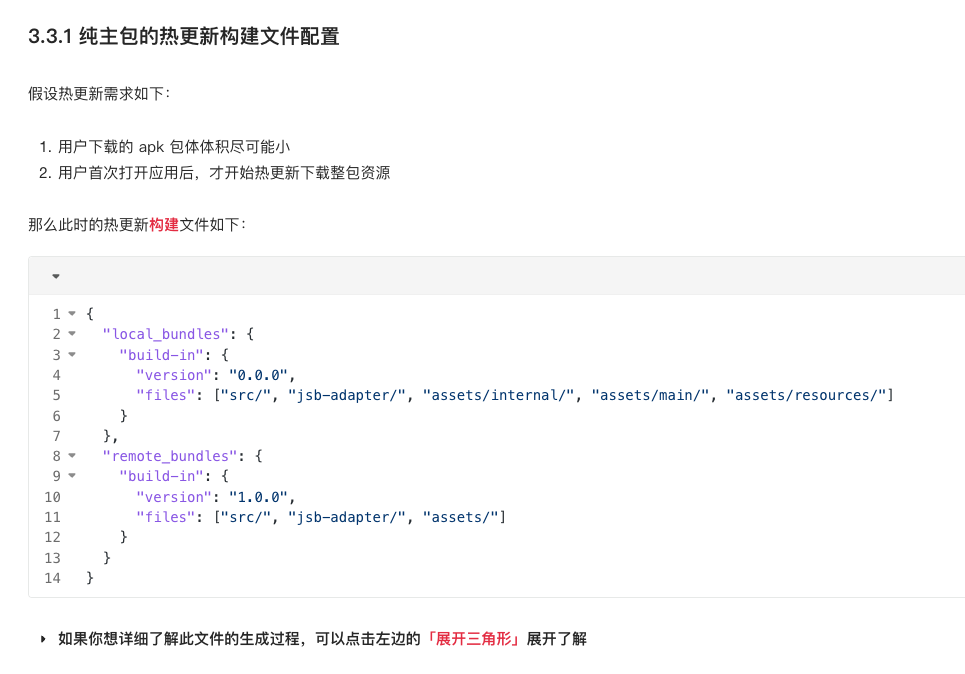Click the "assets/resources/" string
Screen dimensions: 965x674
click(809, 395)
